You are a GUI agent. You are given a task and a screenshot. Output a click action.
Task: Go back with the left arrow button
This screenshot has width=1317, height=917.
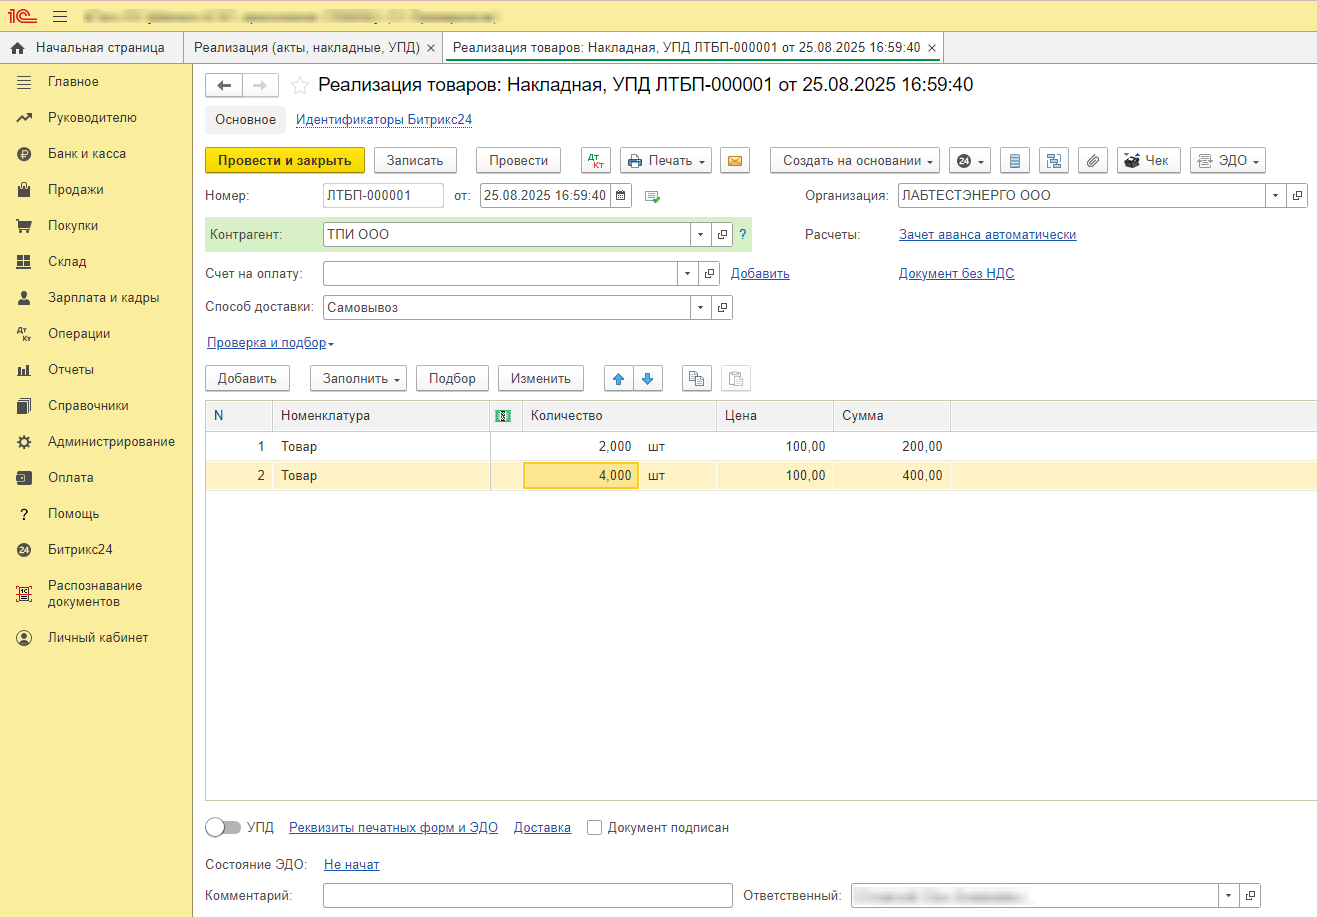(x=224, y=86)
